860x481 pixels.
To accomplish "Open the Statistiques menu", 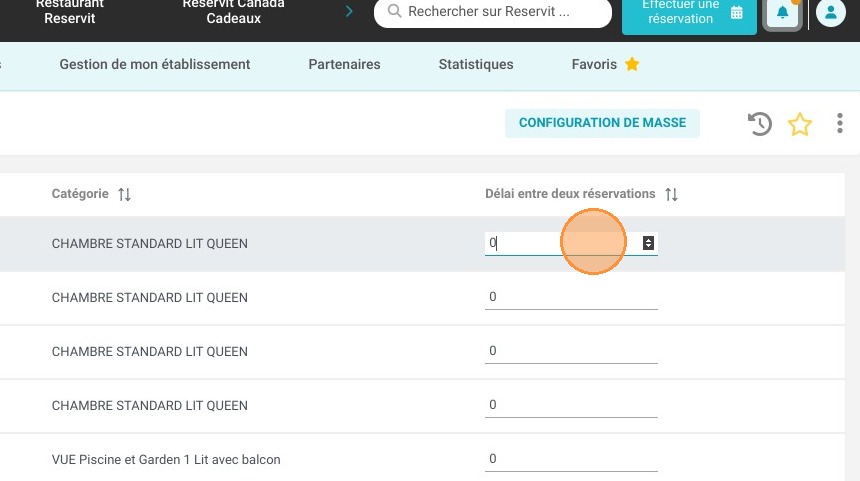I will pos(476,65).
